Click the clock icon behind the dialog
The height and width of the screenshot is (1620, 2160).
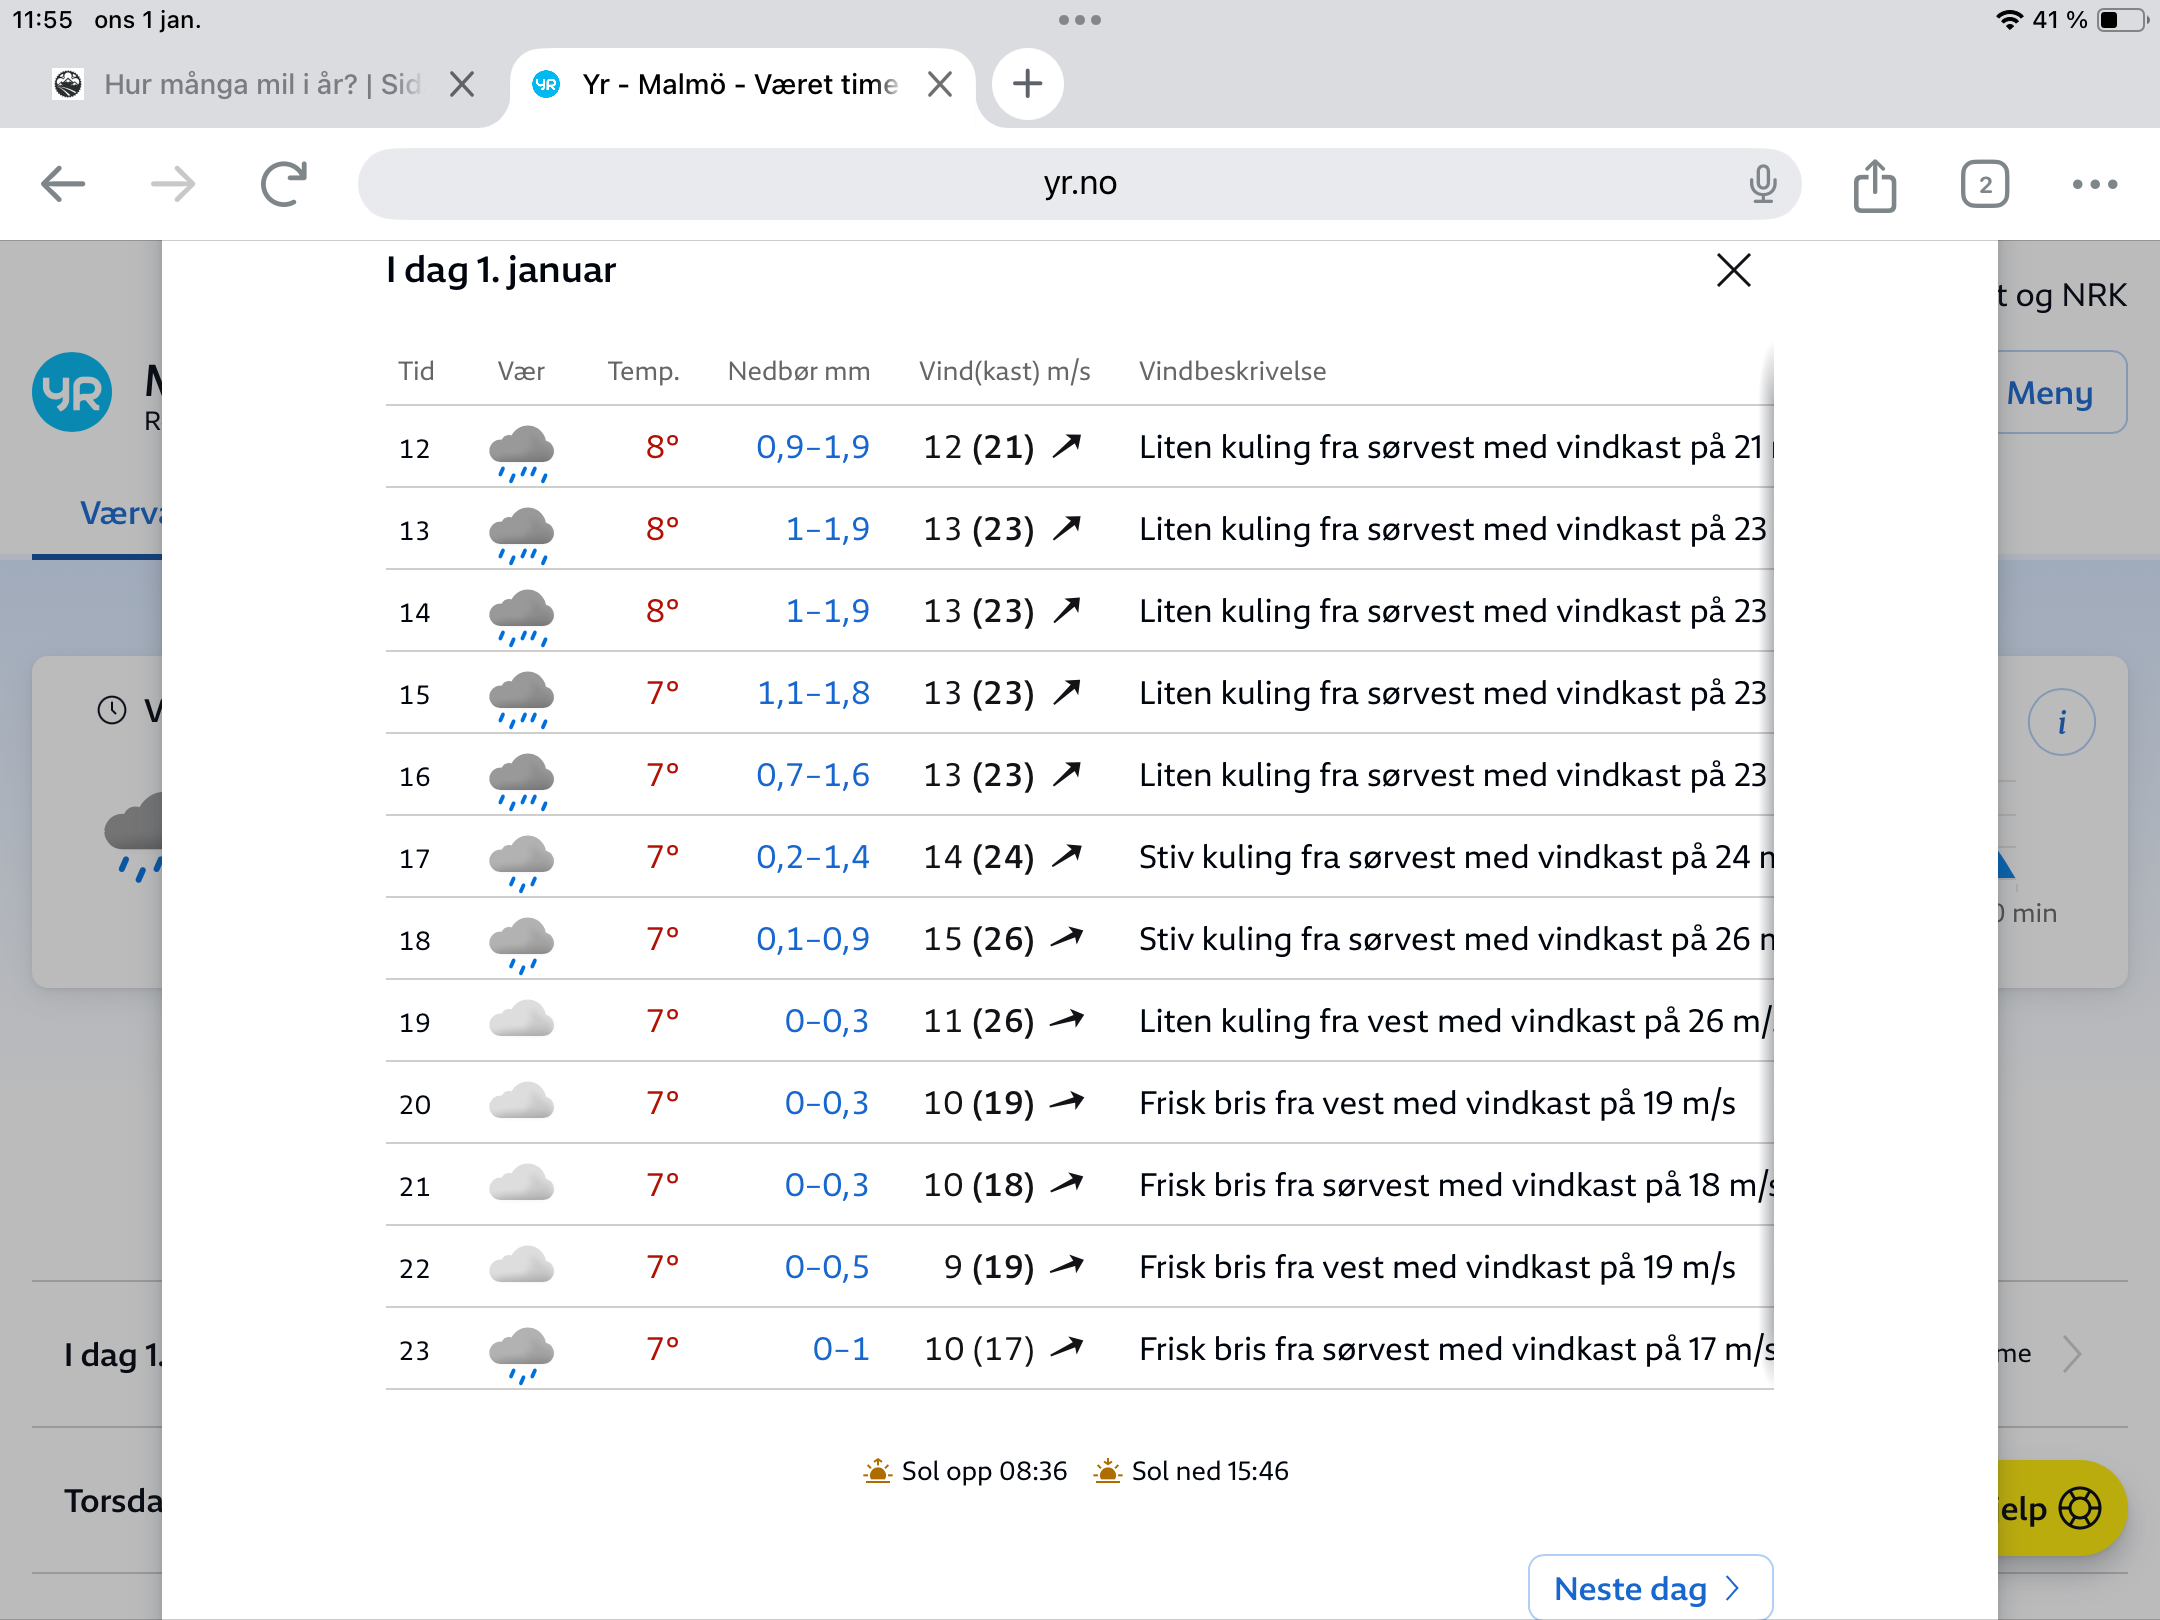(112, 710)
